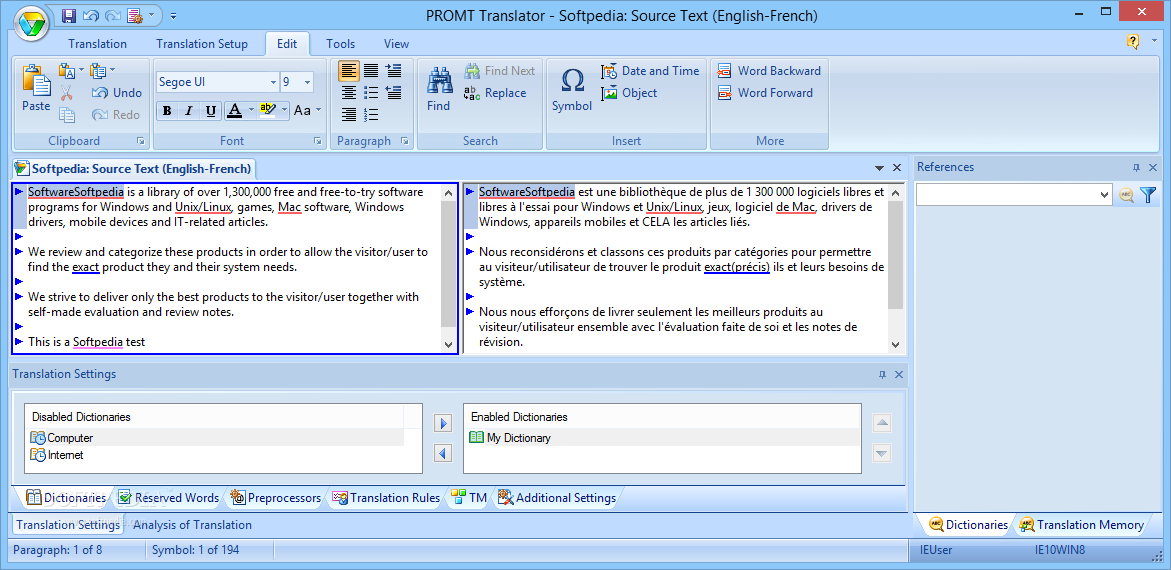Switch to Tools ribbon tab
Viewport: 1171px width, 570px height.
coord(341,43)
